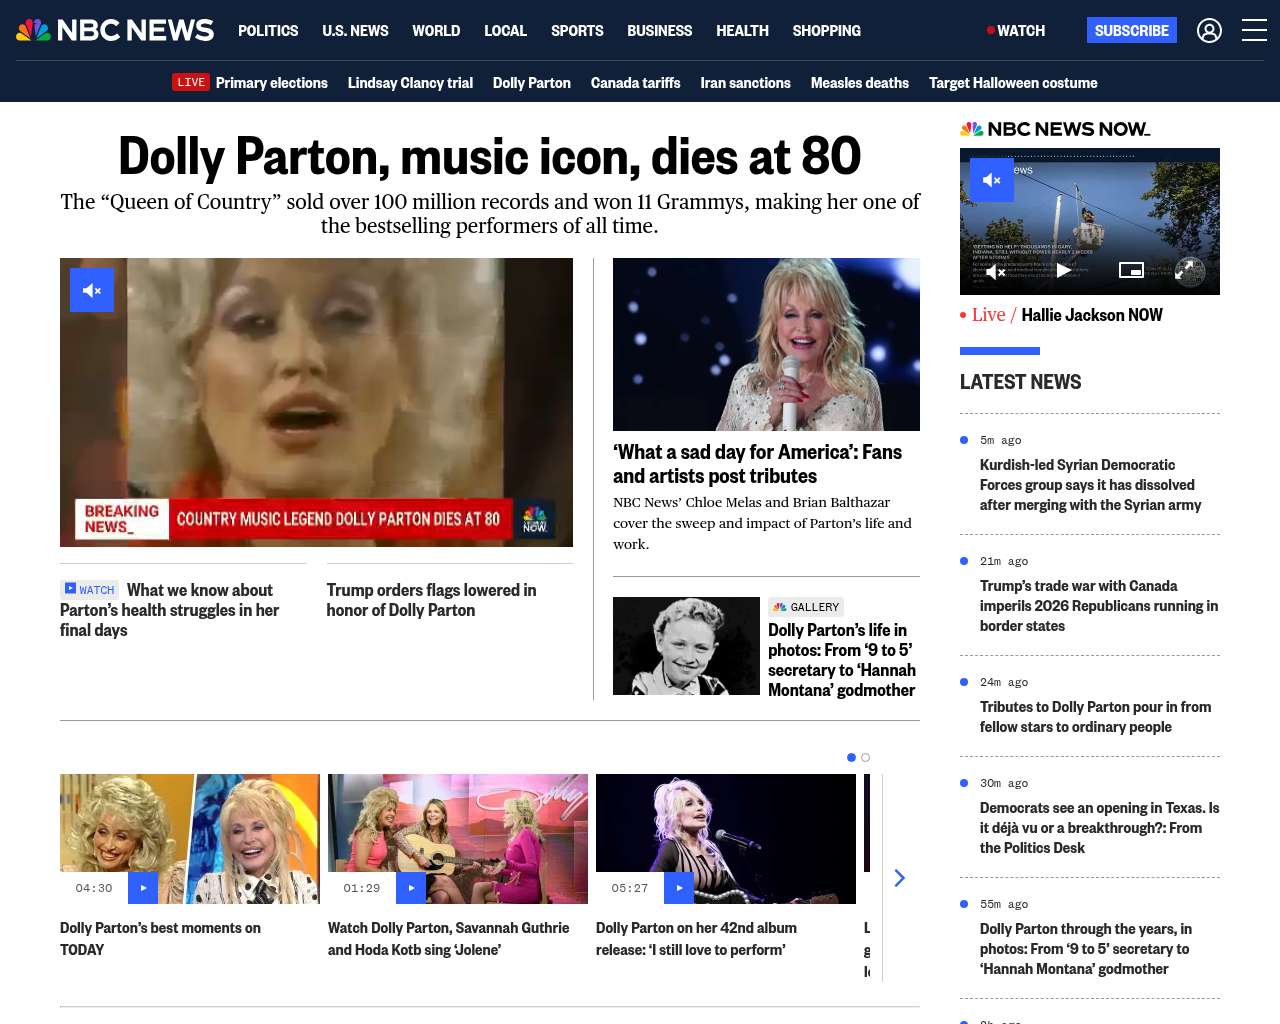Click the Watch live link in header
The width and height of the screenshot is (1280, 1024).
tap(1016, 31)
